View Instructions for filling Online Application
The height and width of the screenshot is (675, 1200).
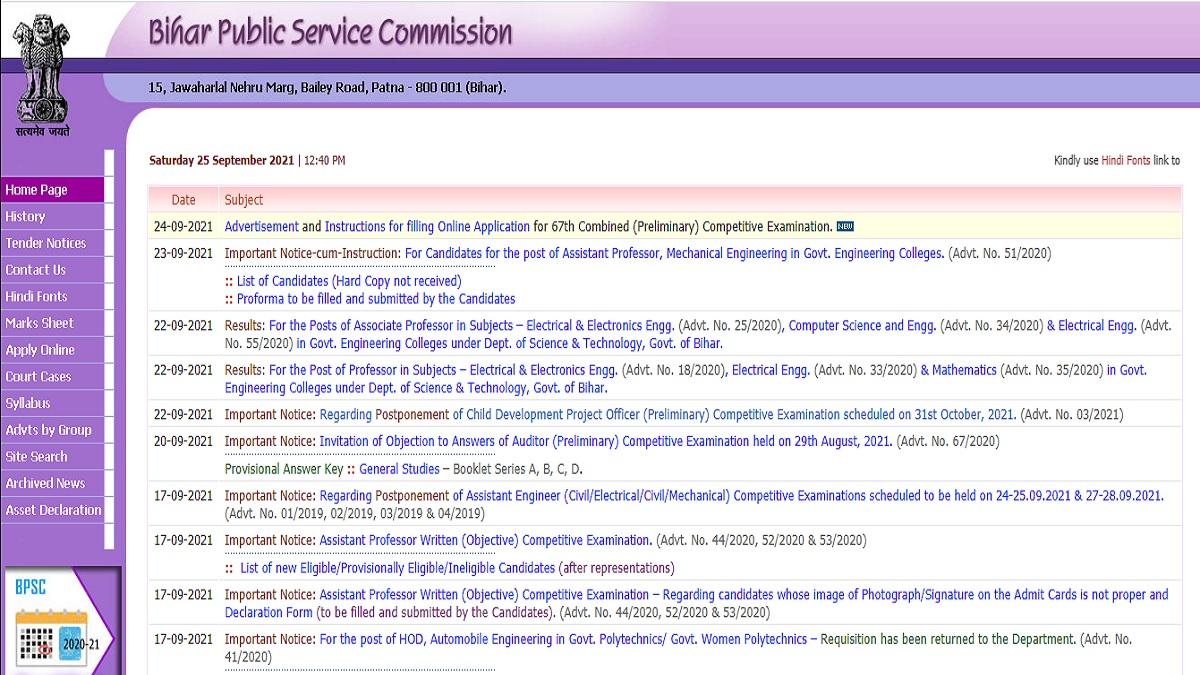(x=420, y=227)
